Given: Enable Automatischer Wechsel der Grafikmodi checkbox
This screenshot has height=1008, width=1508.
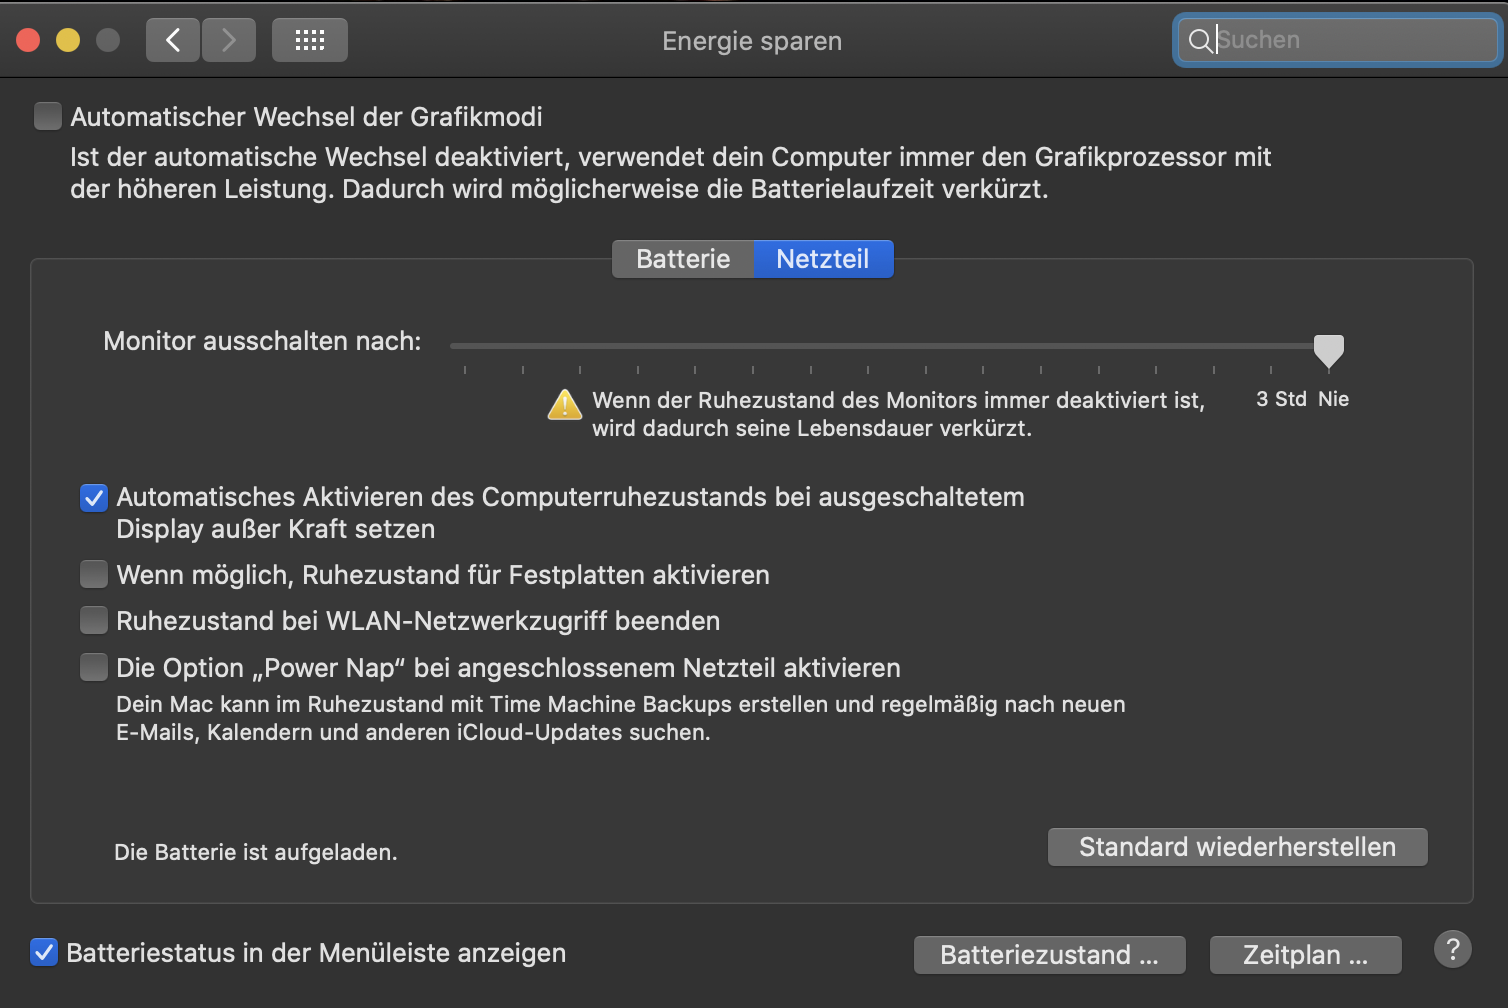Looking at the screenshot, I should 48,116.
